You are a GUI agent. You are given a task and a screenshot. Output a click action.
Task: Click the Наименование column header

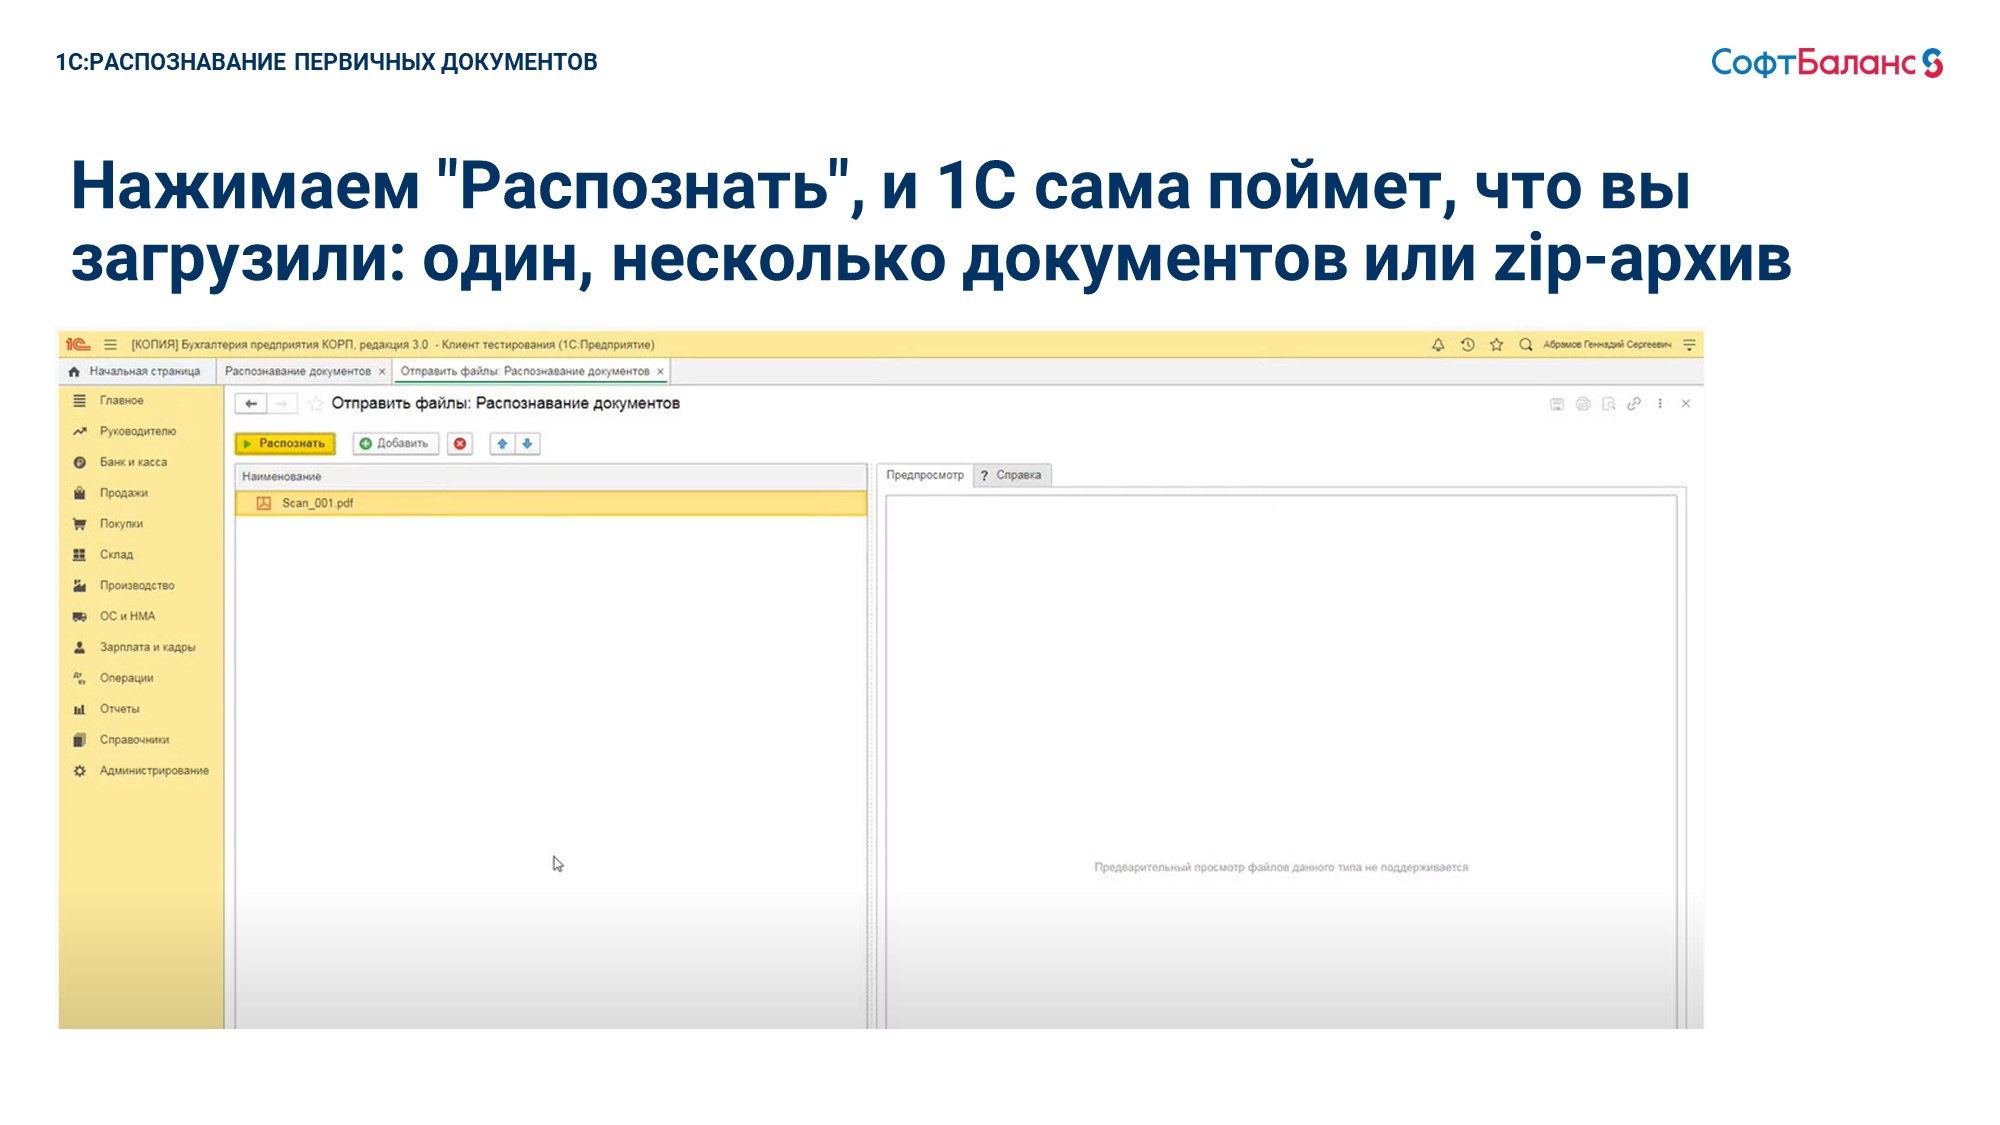(551, 476)
